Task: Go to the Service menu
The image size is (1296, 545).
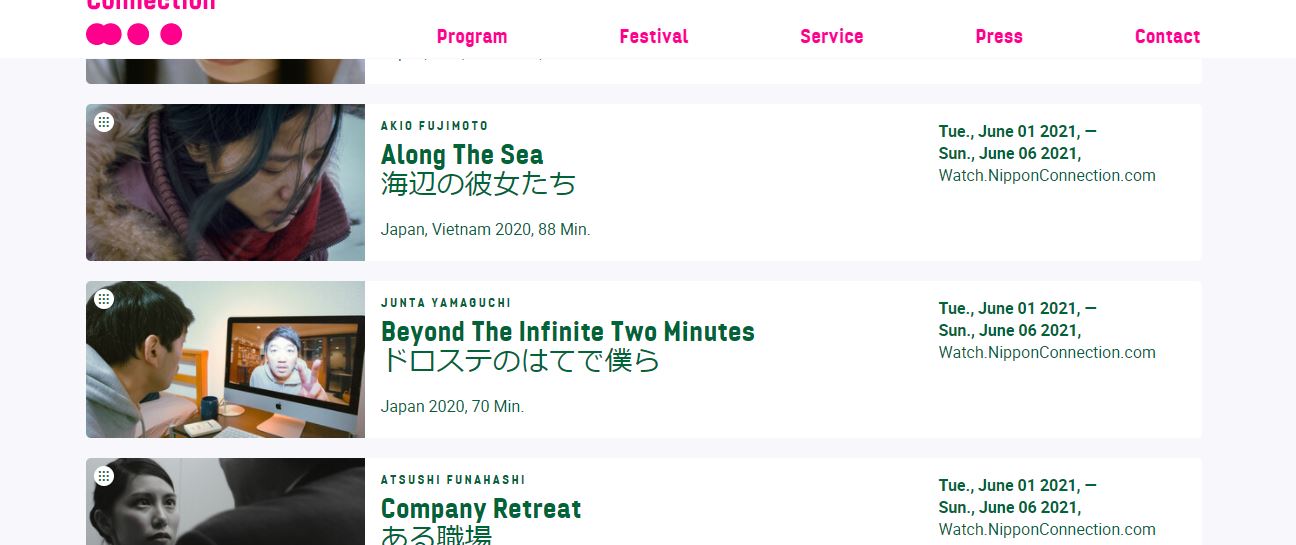Action: coord(832,37)
